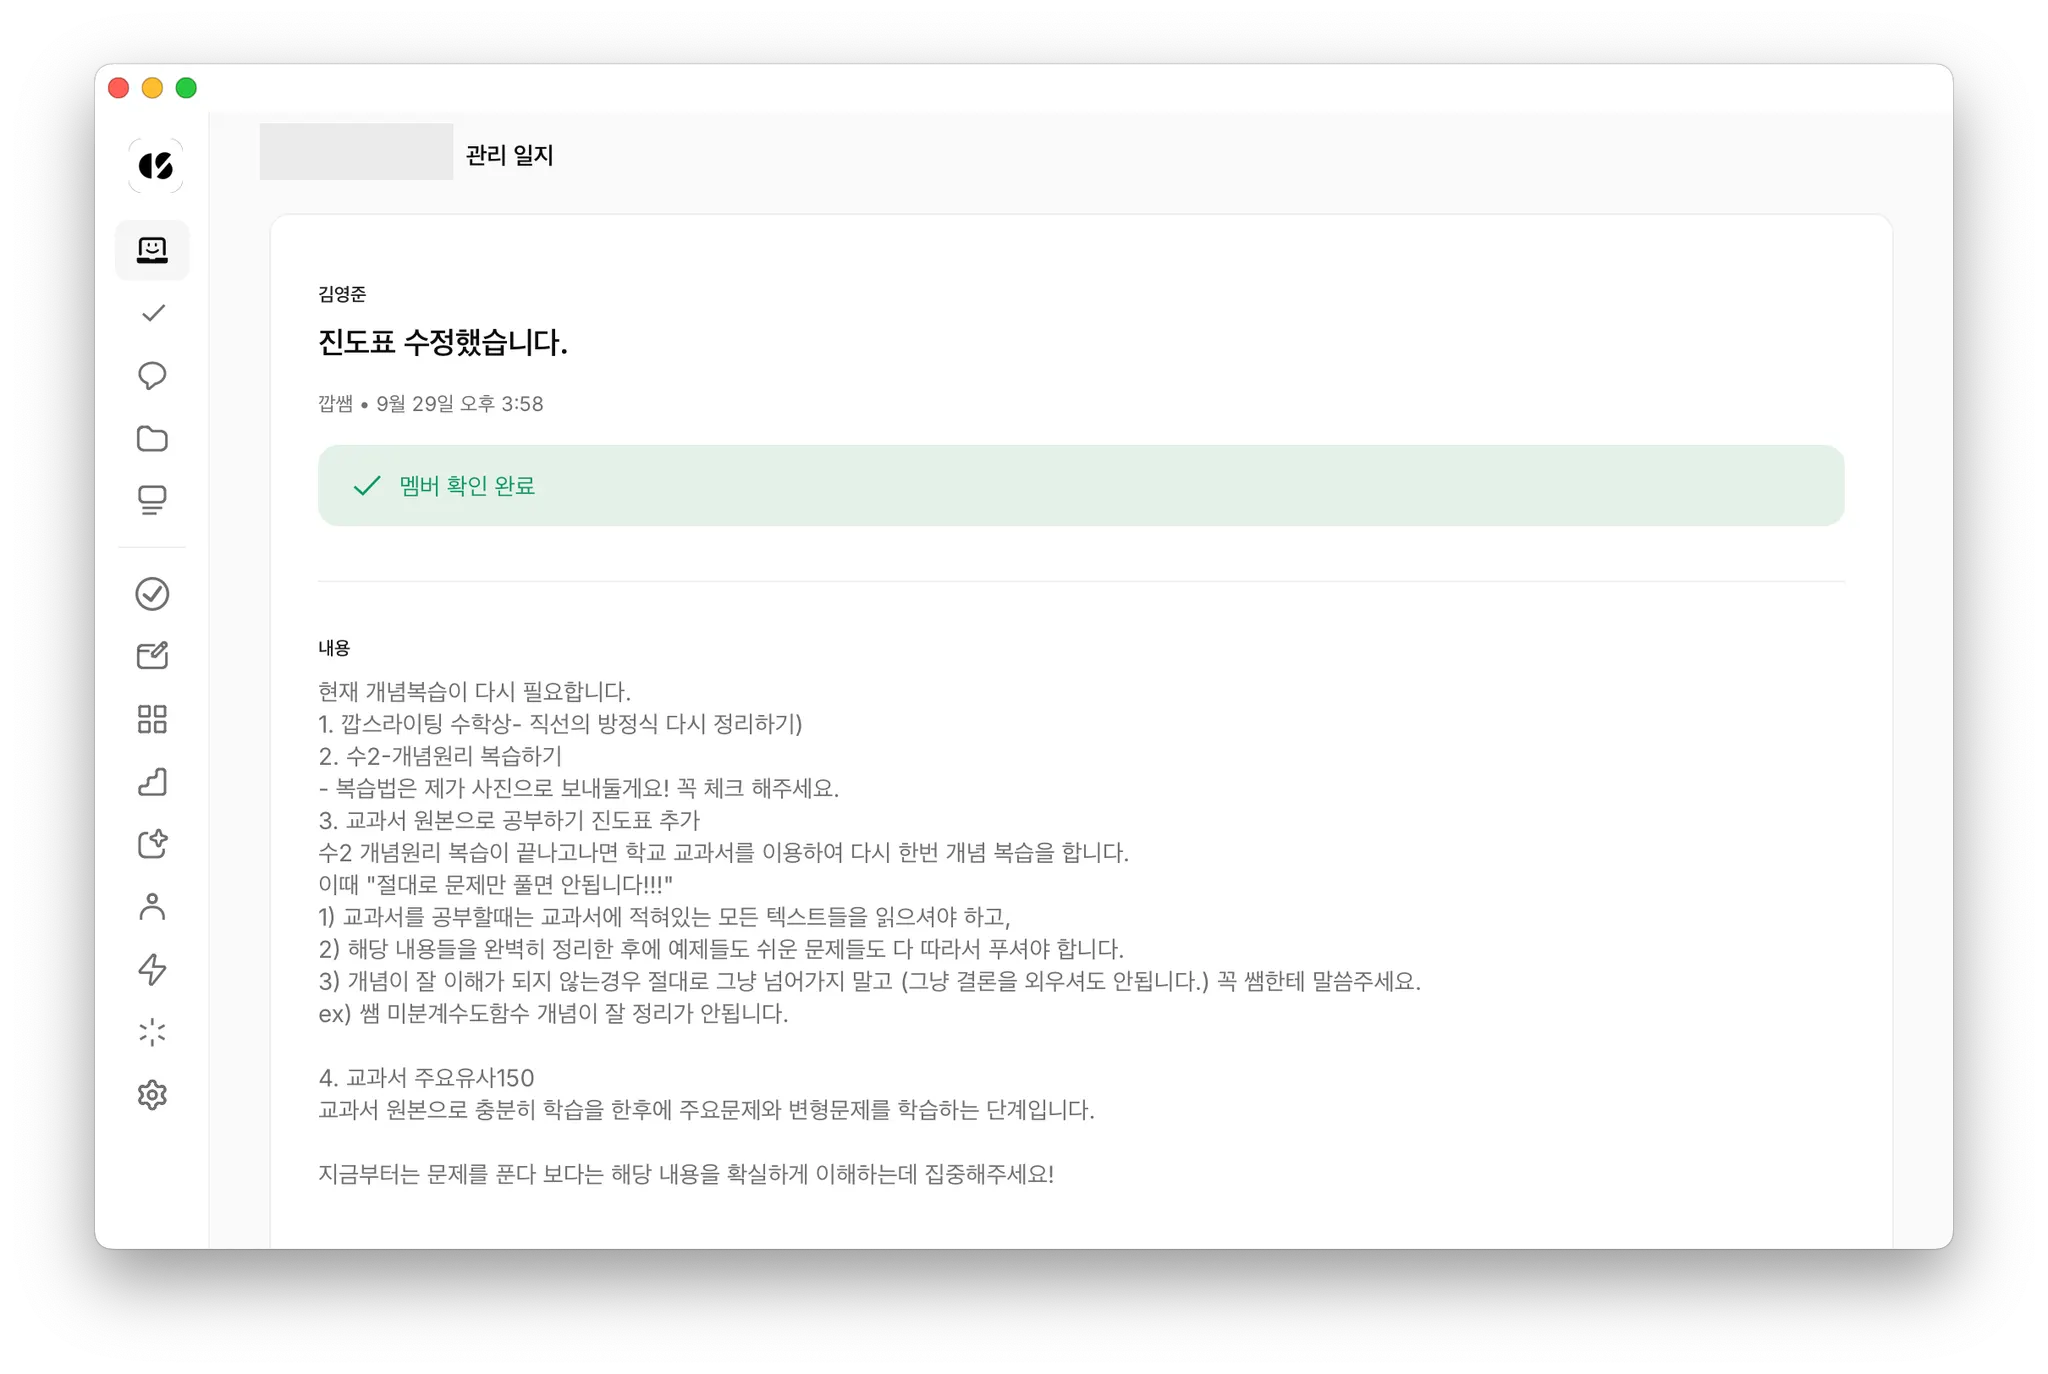Click the loading spinner style icon
Viewport: 2048px width, 1374px height.
coord(152,1032)
